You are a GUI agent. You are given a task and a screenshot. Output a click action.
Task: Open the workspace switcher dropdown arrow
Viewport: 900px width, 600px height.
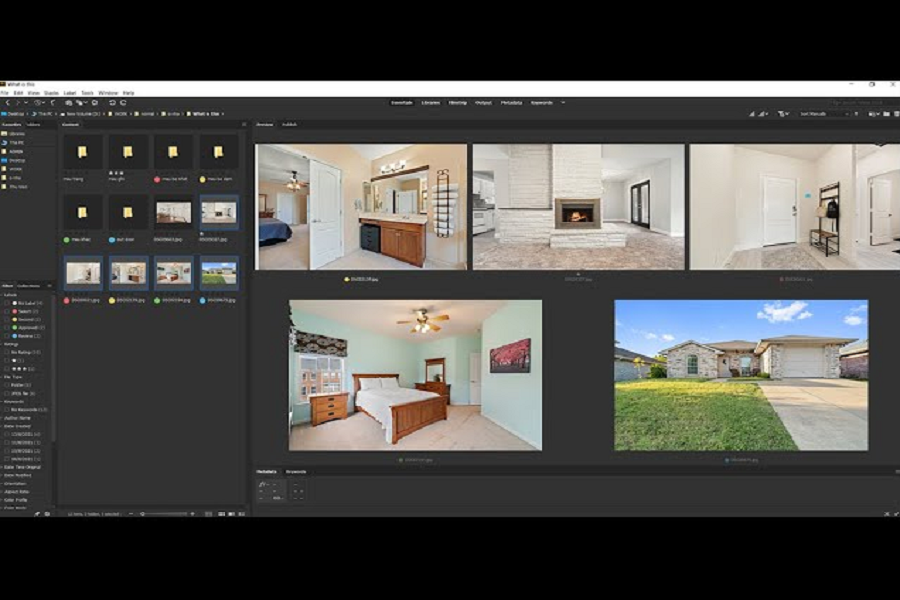point(563,103)
